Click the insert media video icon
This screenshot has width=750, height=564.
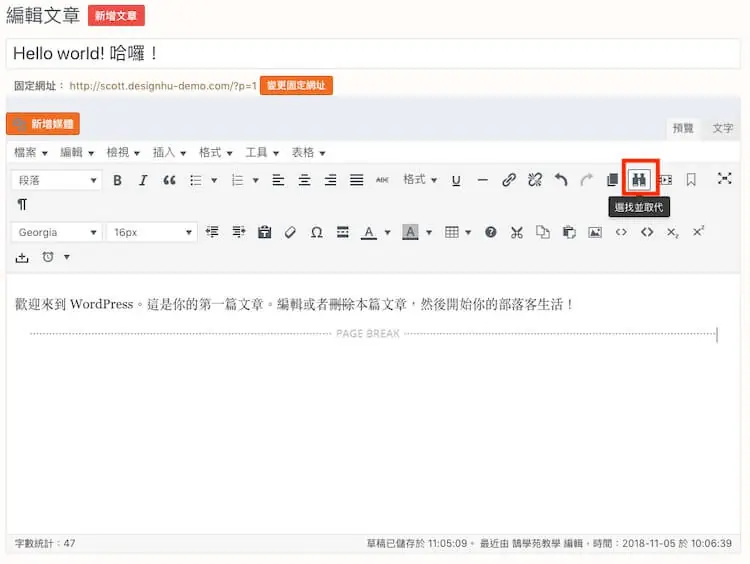pyautogui.click(x=665, y=180)
